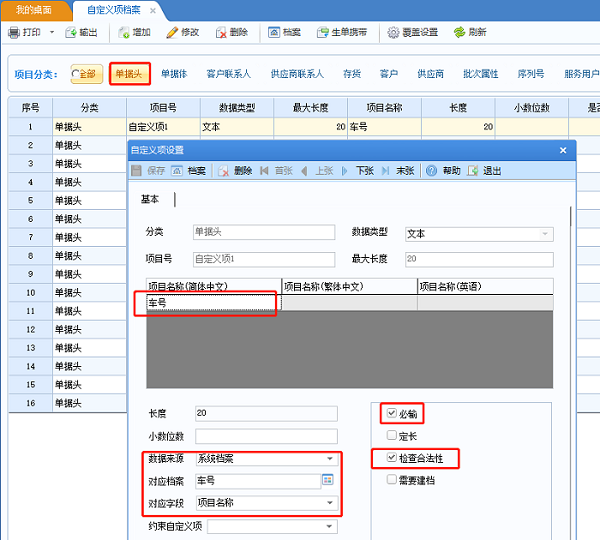
Task: Click the 刷新 refresh icon
Action: click(x=460, y=33)
